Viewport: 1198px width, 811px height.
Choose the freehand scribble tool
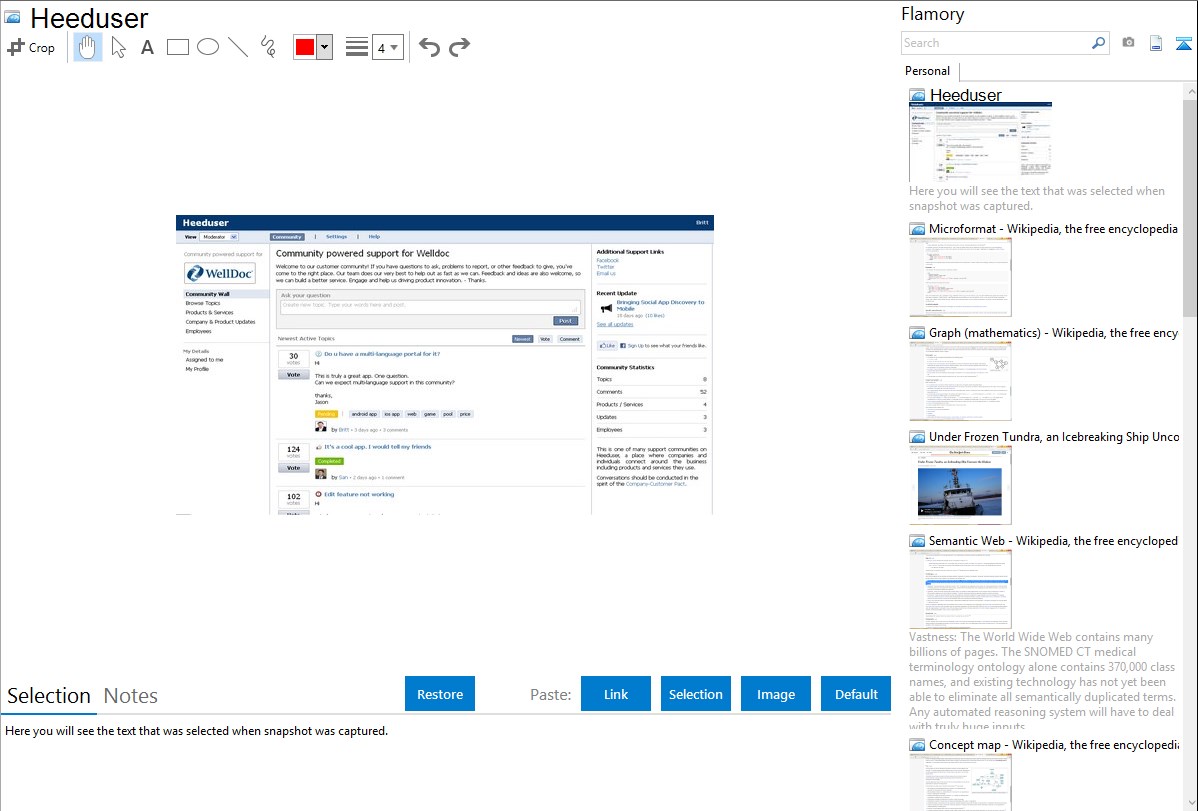click(x=267, y=47)
